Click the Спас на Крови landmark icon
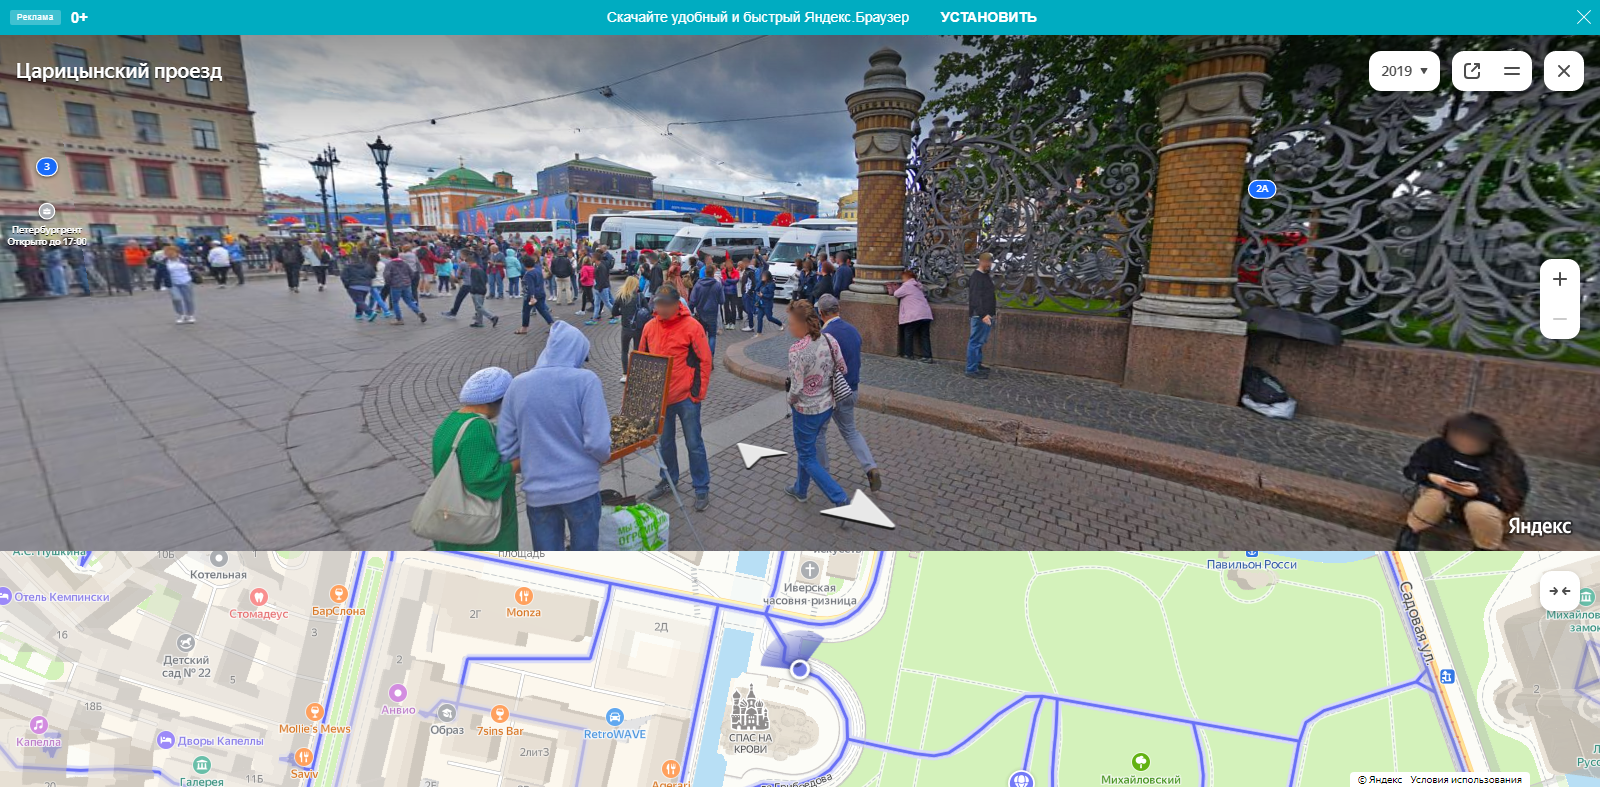 coord(750,709)
